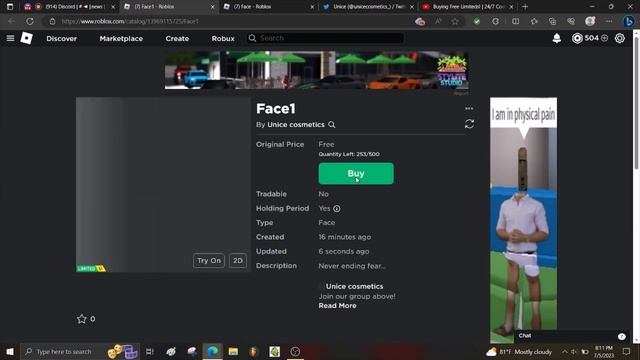The image size is (640, 360).
Task: Open Roblox settings gear
Action: (x=620, y=38)
